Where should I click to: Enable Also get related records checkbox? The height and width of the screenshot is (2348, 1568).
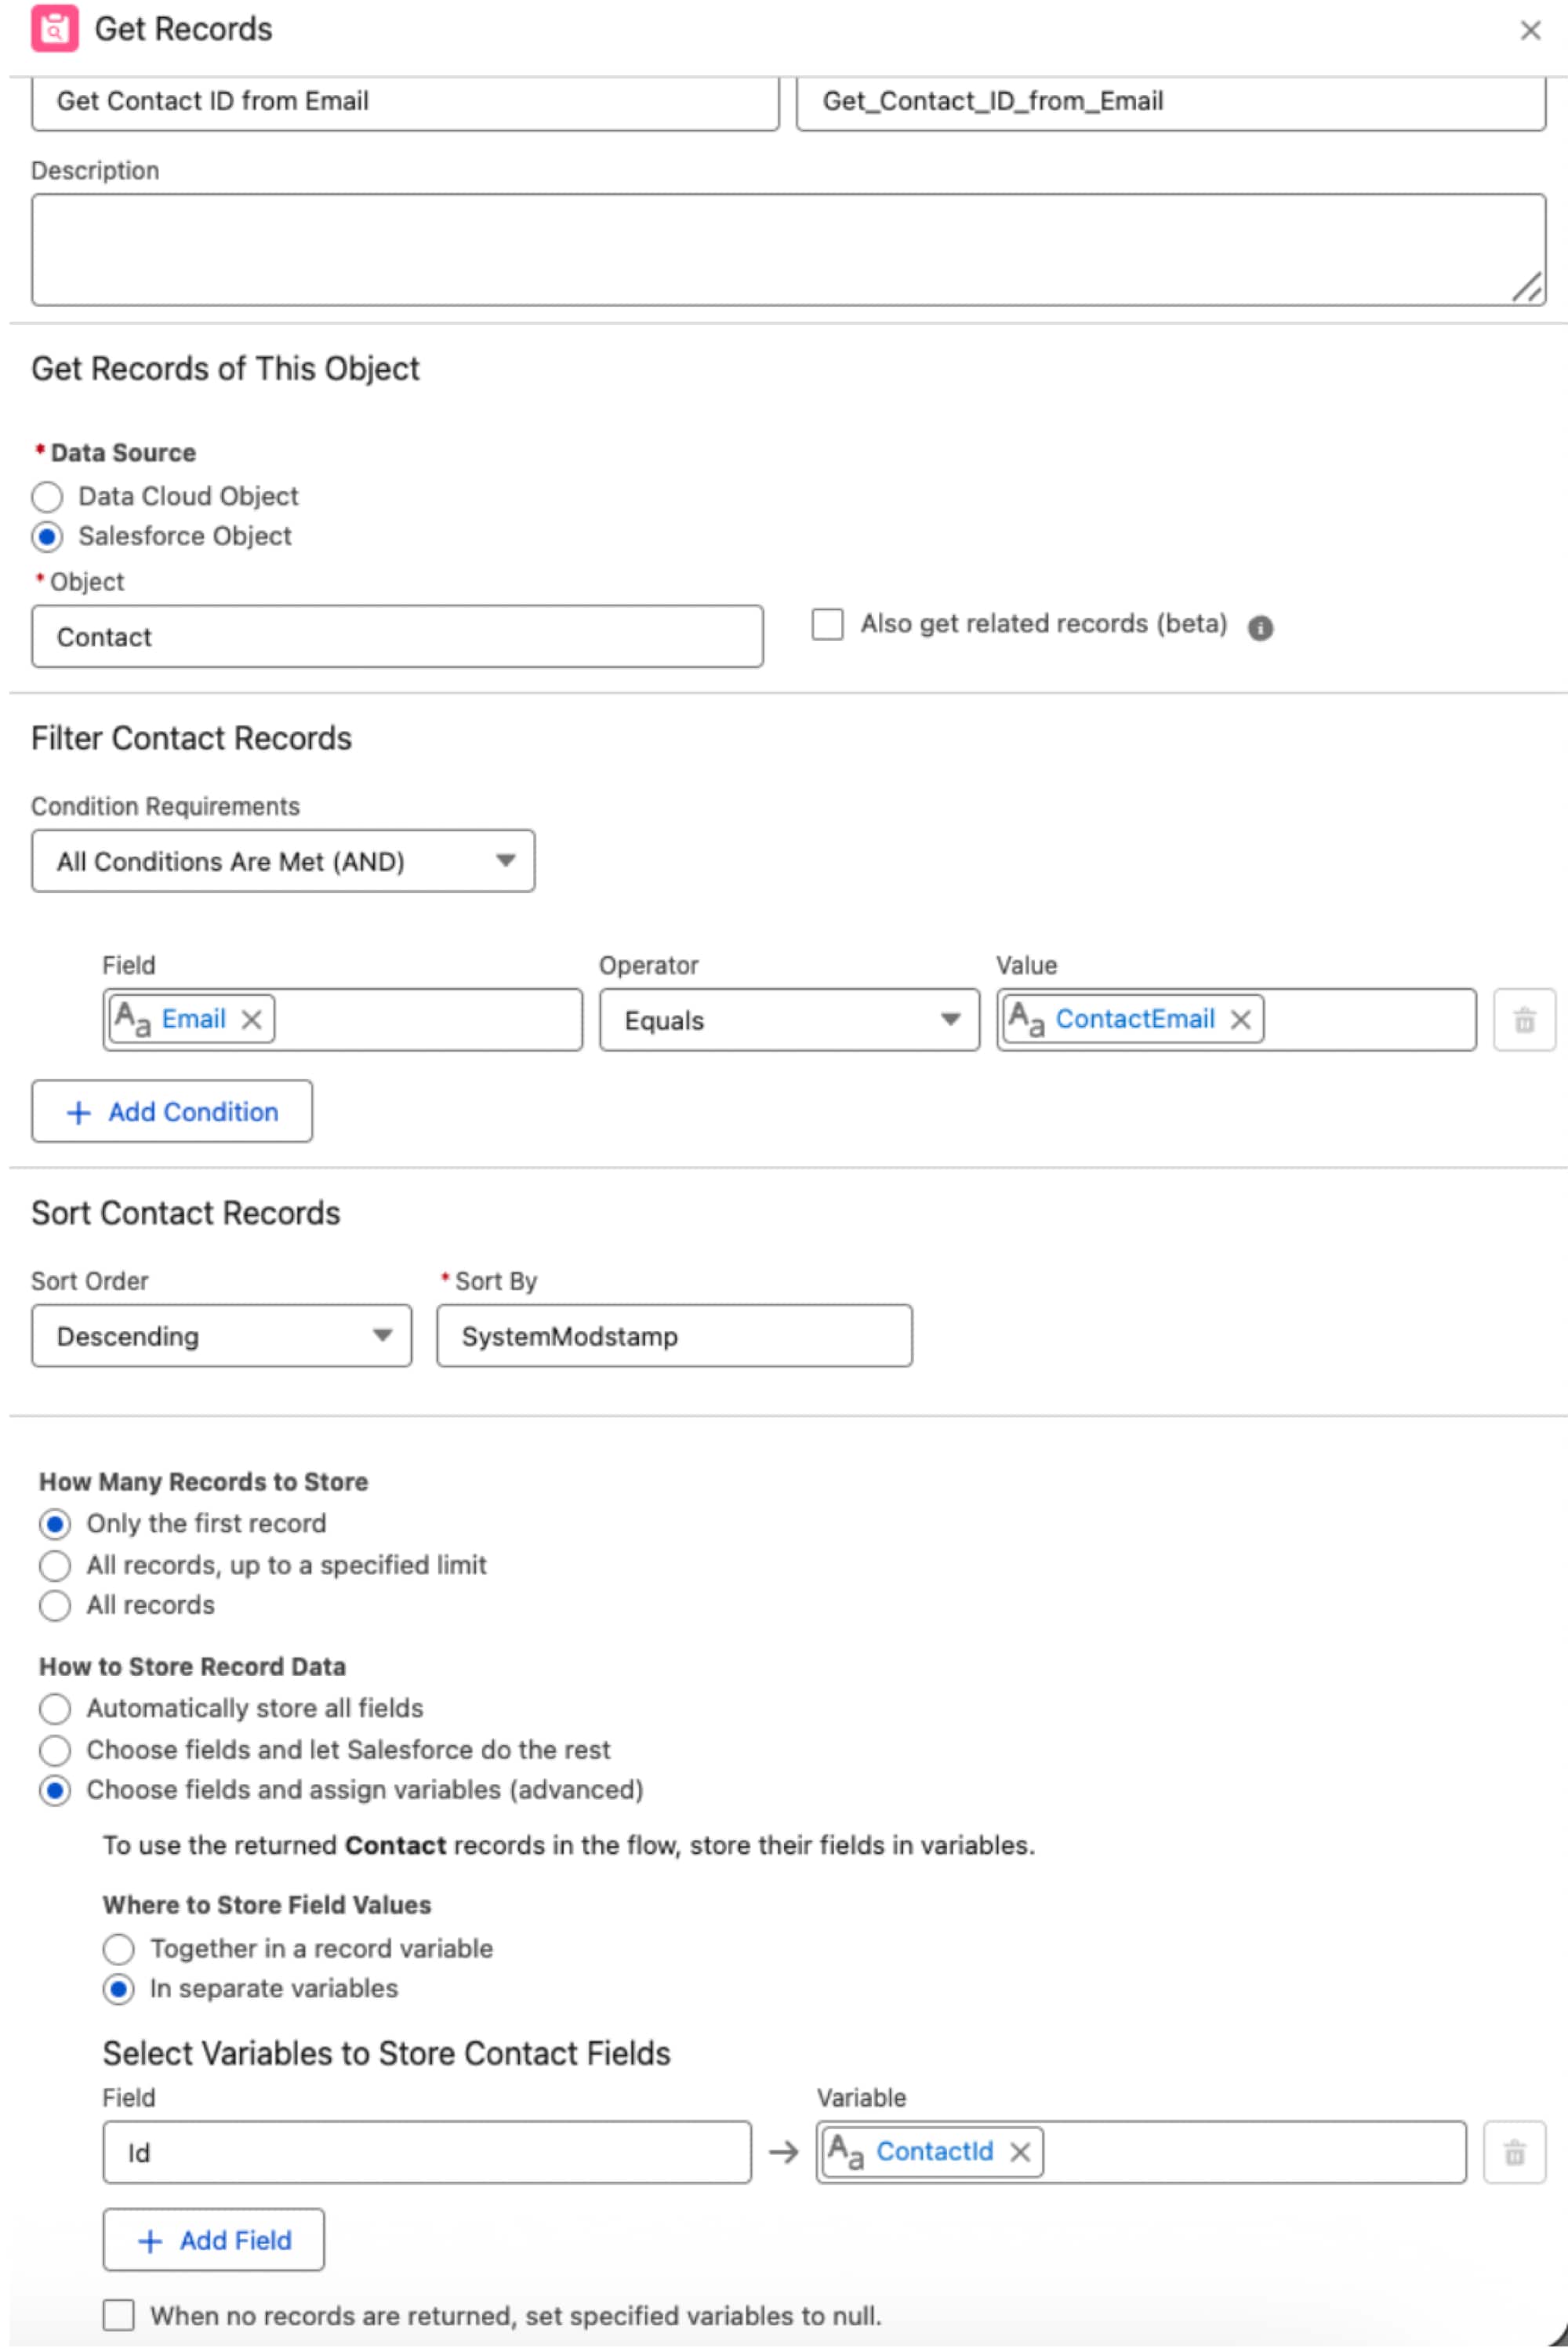pyautogui.click(x=827, y=625)
